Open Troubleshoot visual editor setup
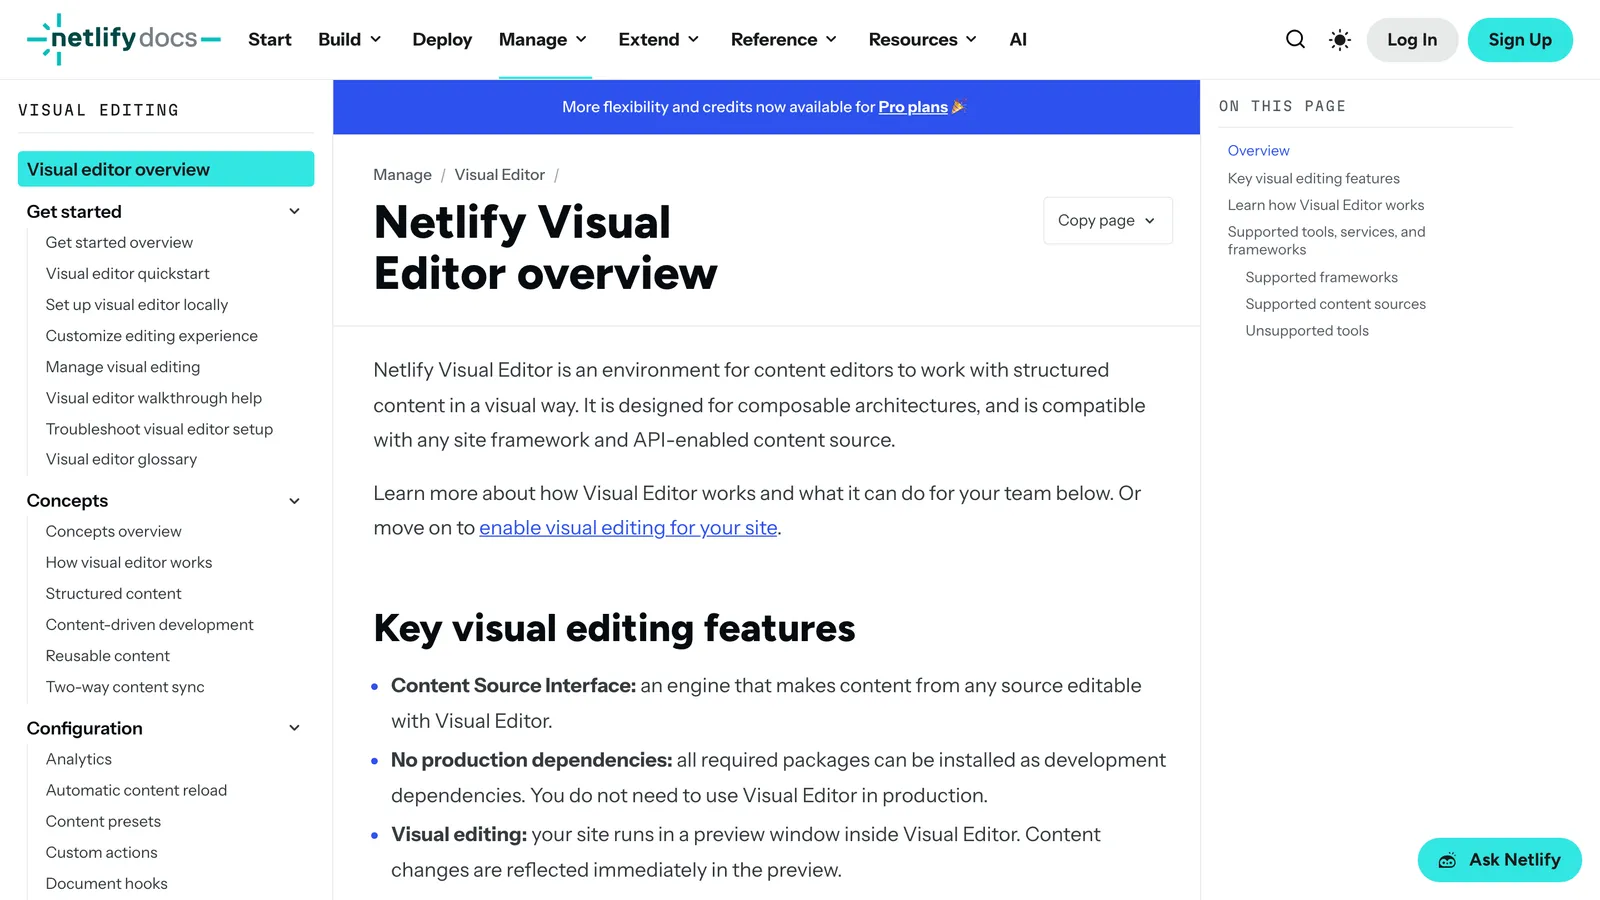 159,429
